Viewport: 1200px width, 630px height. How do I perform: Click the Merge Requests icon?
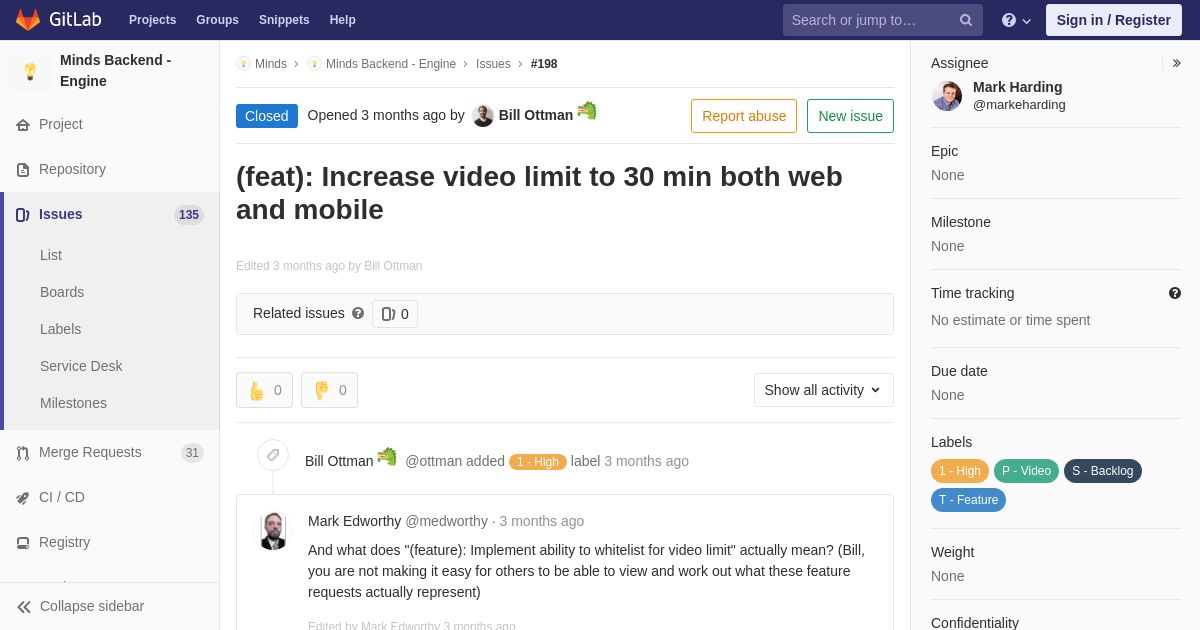click(x=23, y=453)
